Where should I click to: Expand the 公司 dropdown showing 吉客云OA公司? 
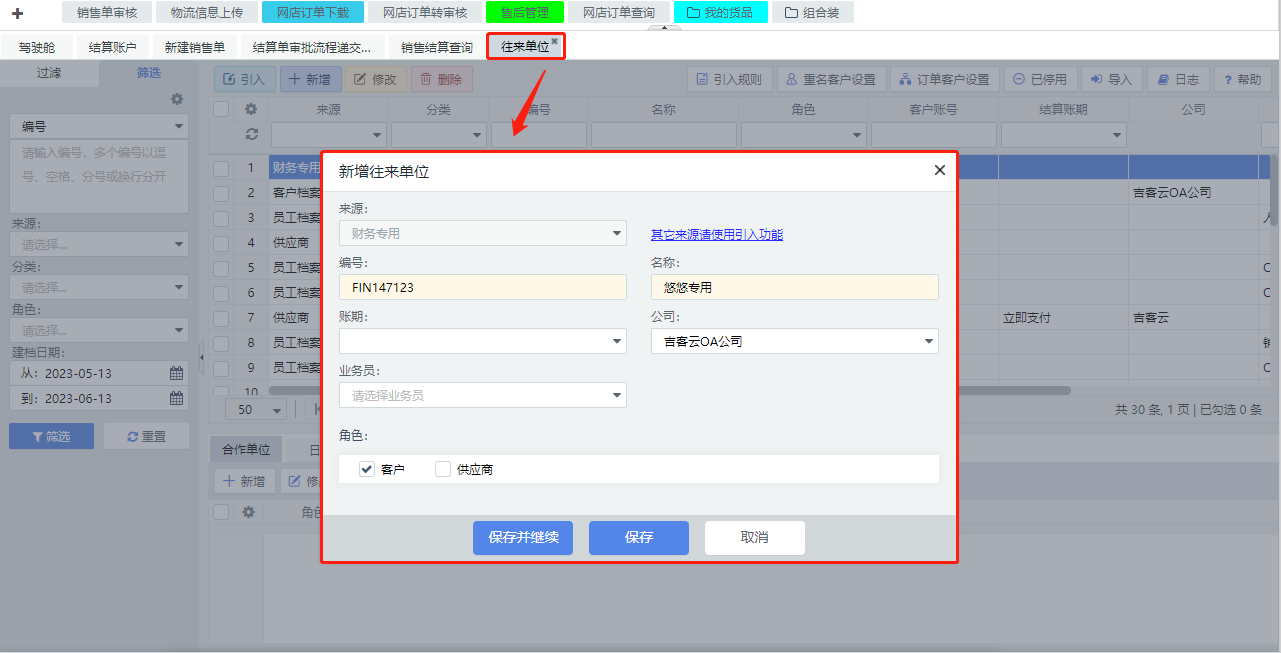coord(795,341)
